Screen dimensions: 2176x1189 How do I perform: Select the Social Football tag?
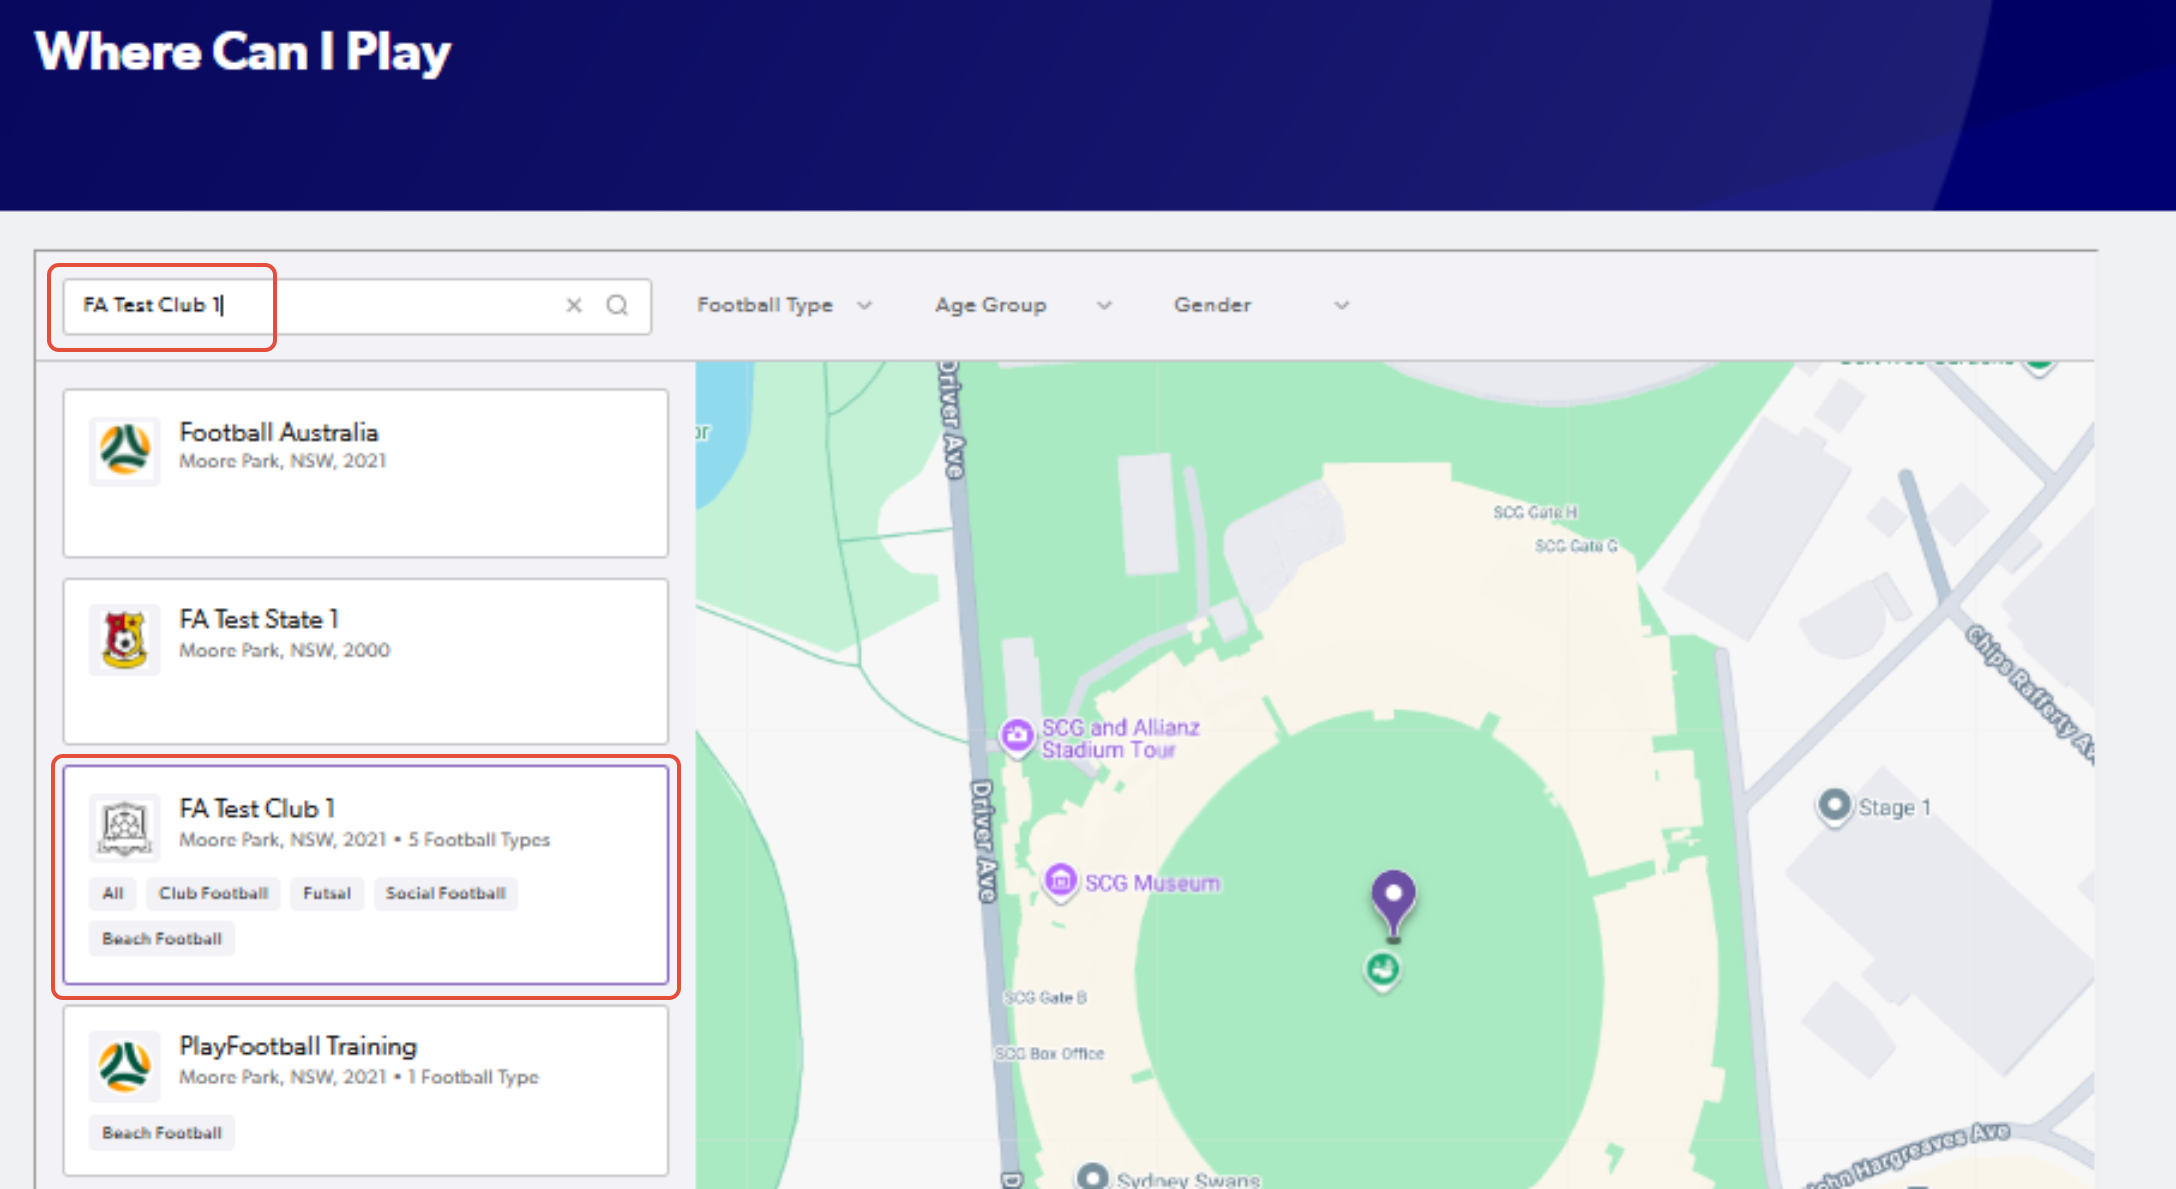[x=446, y=893]
